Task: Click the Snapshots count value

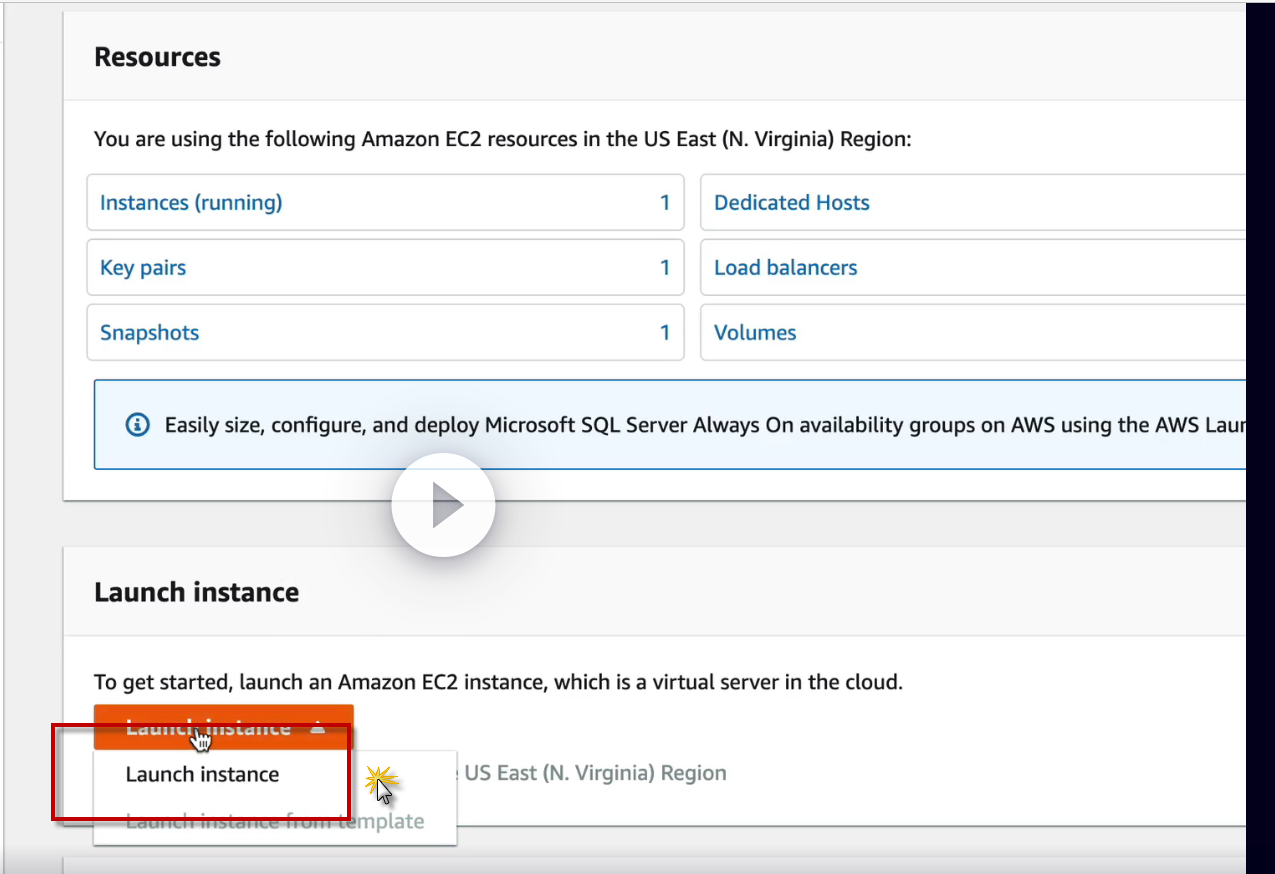Action: click(x=665, y=333)
